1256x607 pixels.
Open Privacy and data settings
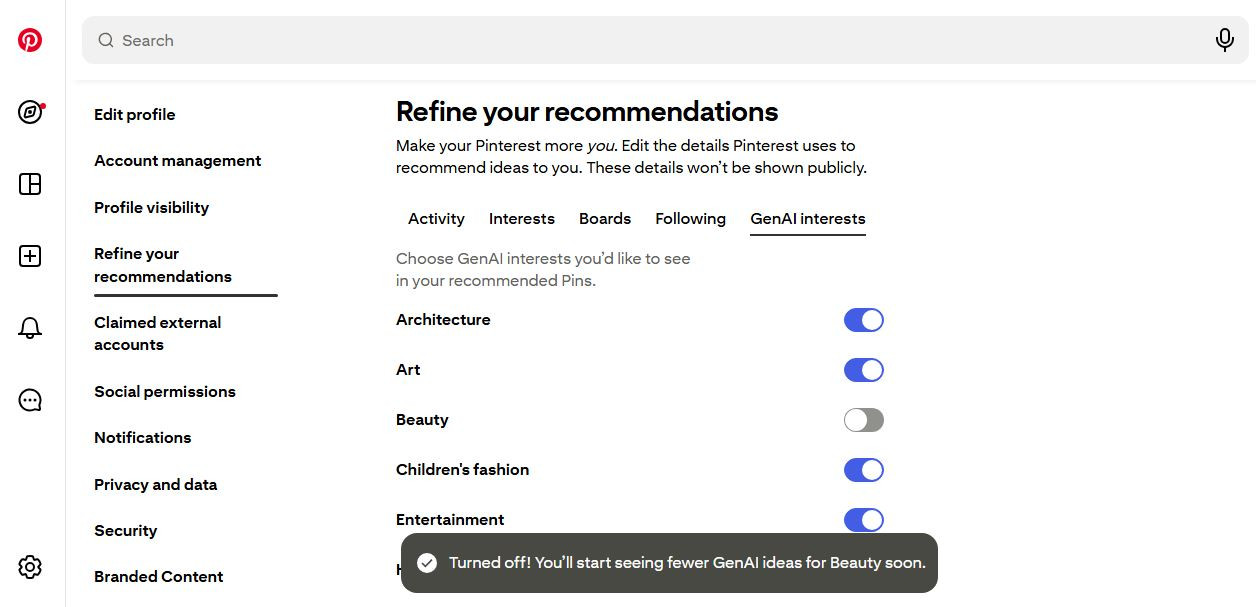tap(155, 485)
